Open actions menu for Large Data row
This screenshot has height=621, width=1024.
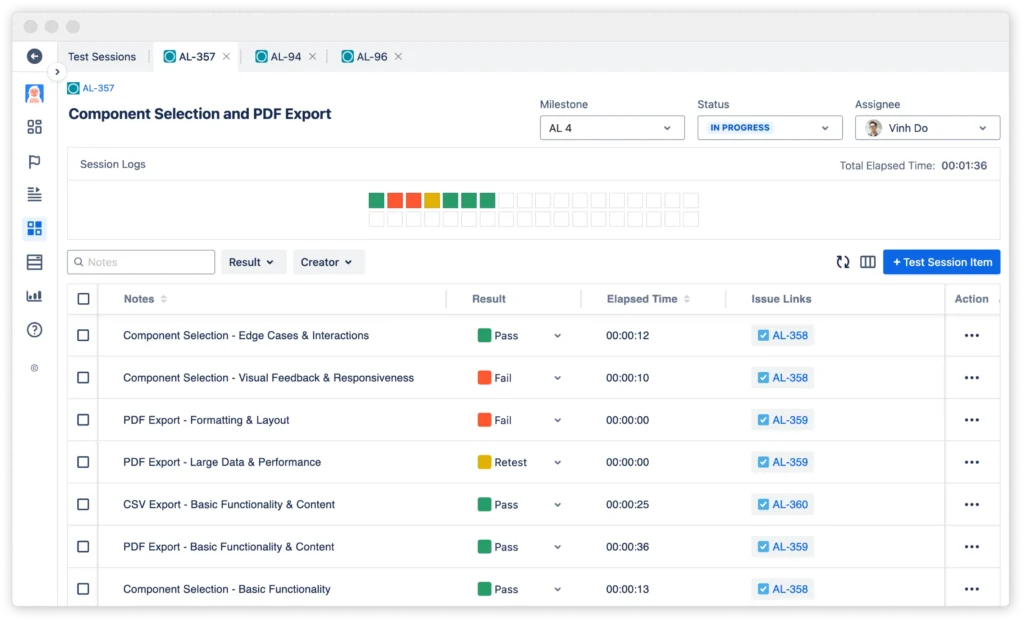click(972, 462)
